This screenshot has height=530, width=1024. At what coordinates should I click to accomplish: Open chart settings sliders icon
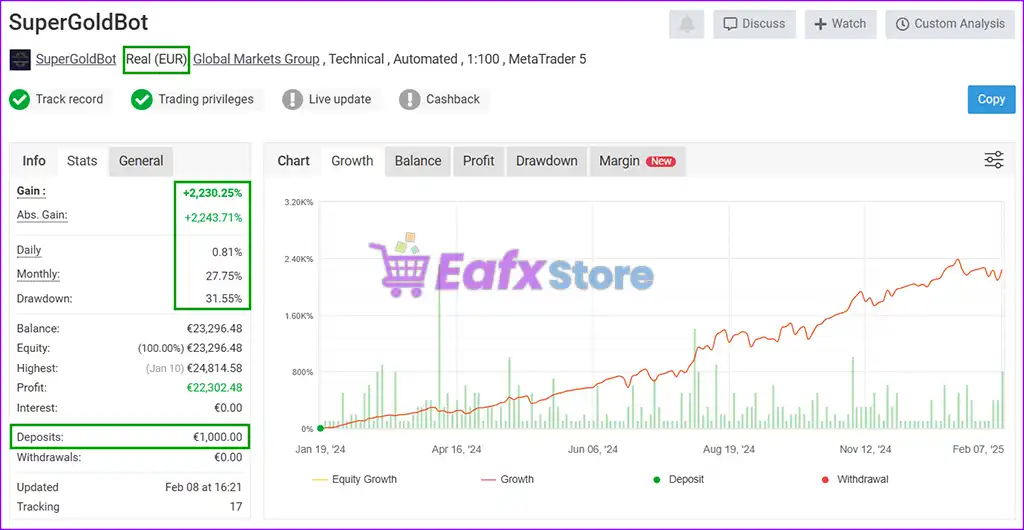993,160
